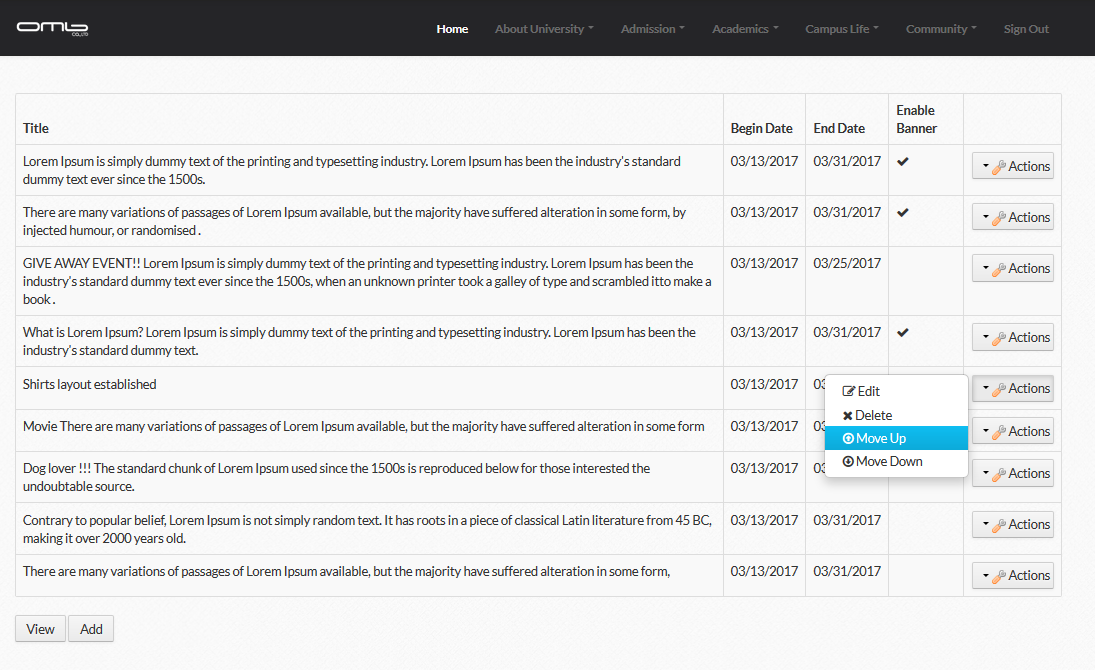The image size is (1095, 670).
Task: Click the wrench icon in the GIVE AWAY EVENT row
Action: point(998,269)
